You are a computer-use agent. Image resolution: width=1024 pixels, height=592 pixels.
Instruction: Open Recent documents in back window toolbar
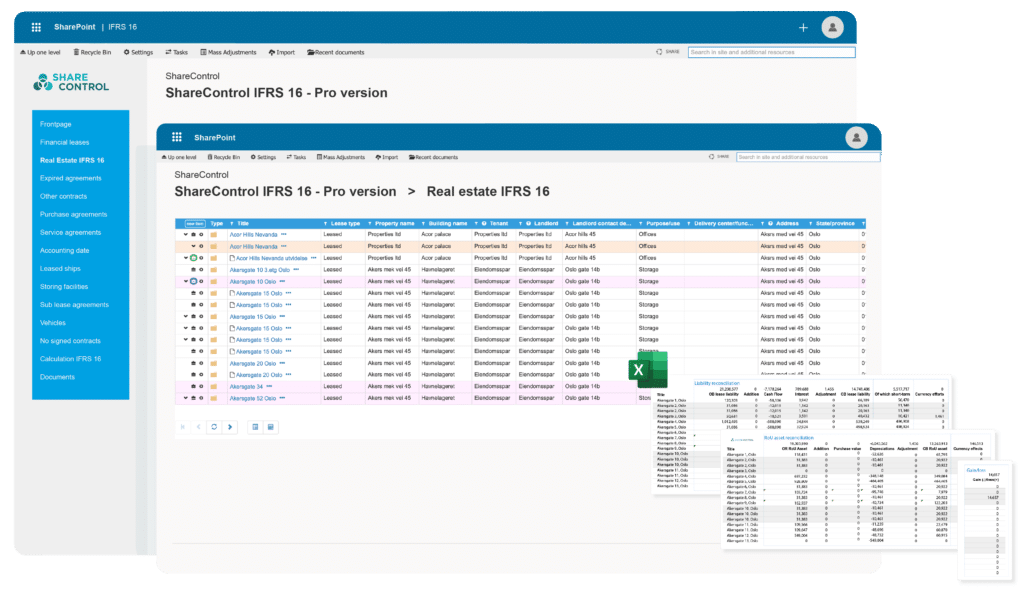click(x=336, y=52)
